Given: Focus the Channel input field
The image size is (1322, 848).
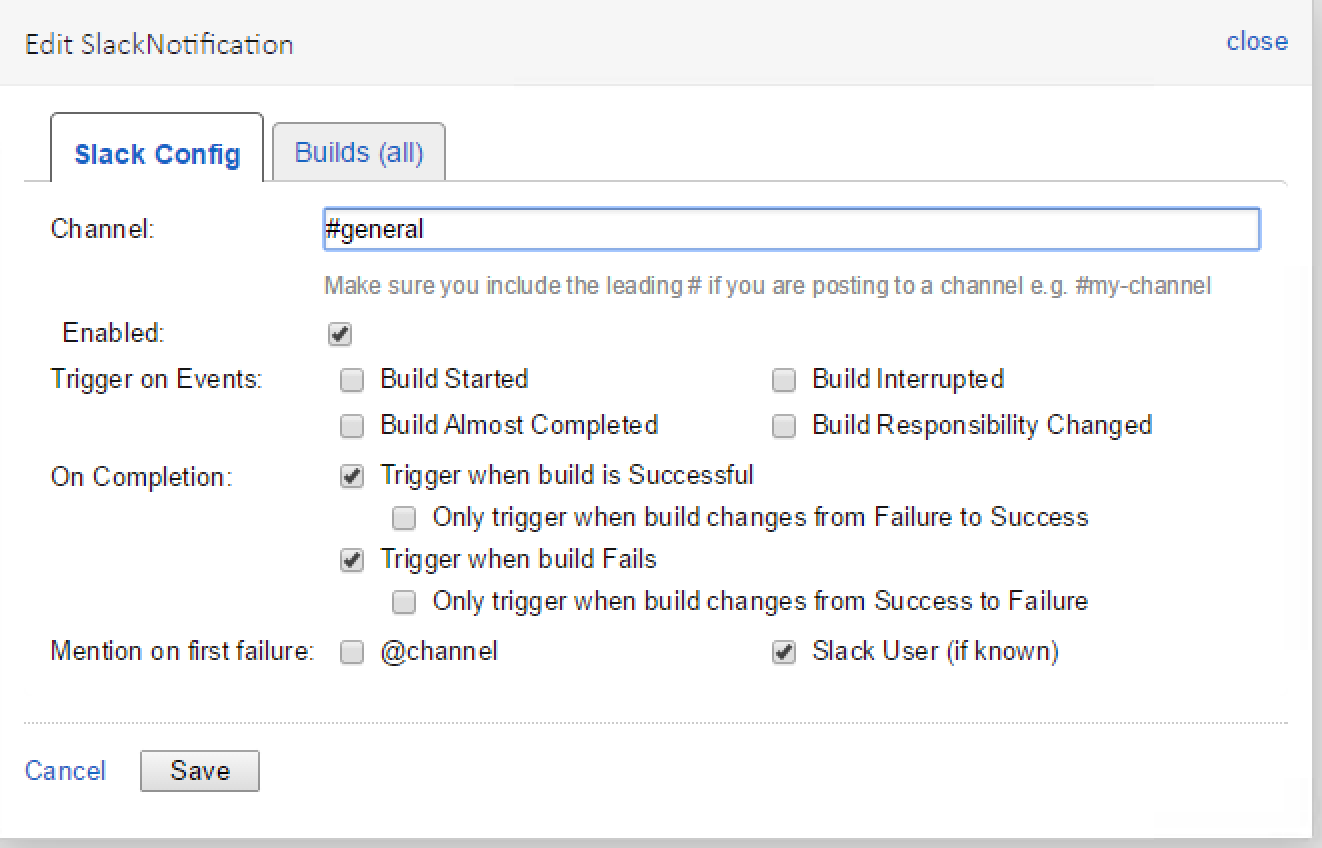Looking at the screenshot, I should pos(790,229).
